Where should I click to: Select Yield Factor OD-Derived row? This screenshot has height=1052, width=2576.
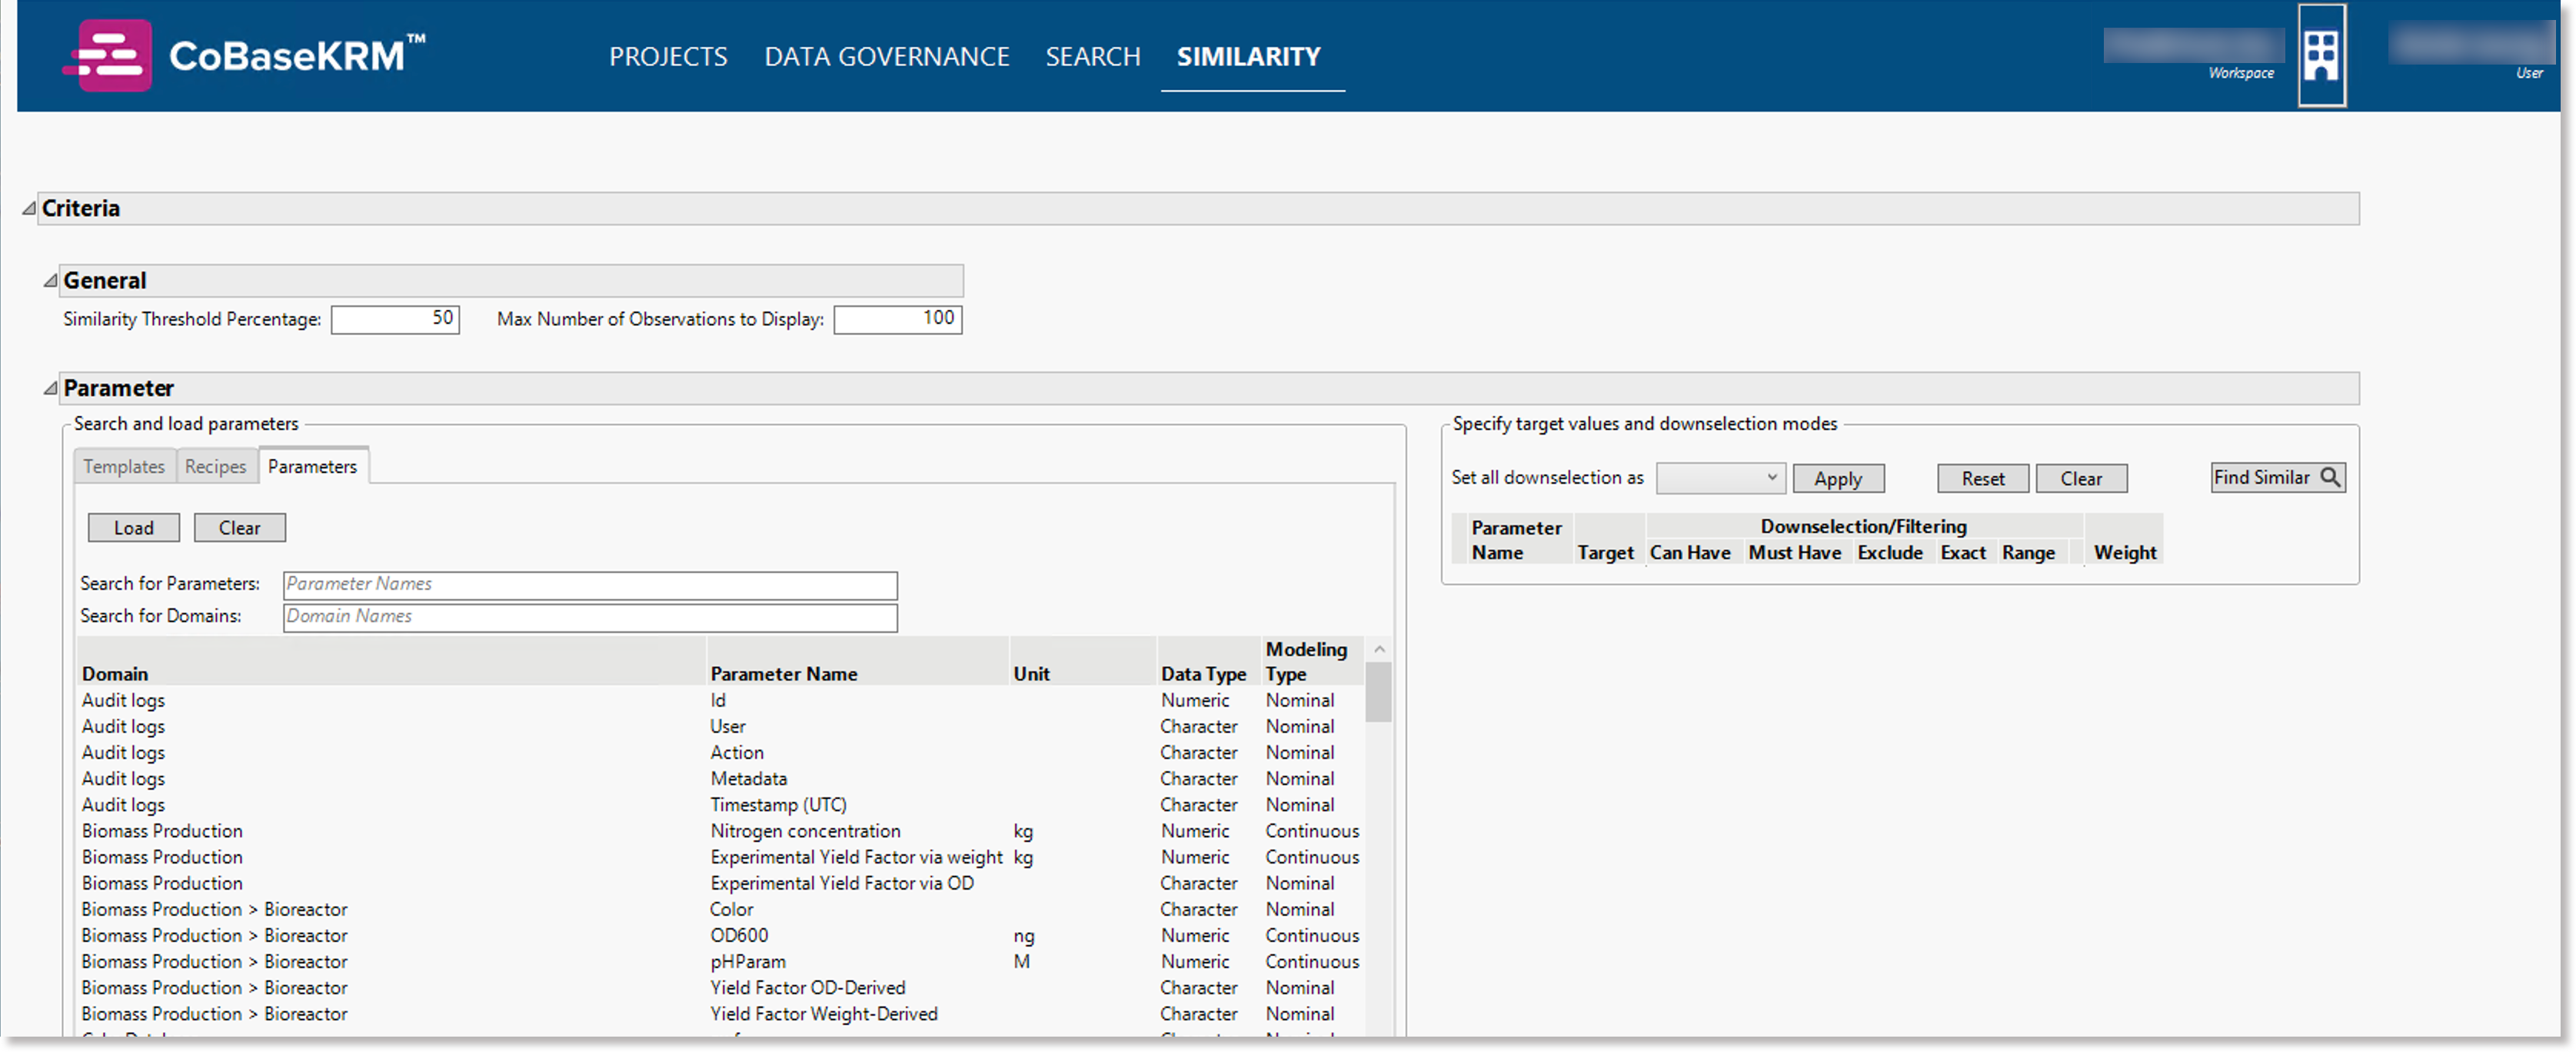coord(721,987)
